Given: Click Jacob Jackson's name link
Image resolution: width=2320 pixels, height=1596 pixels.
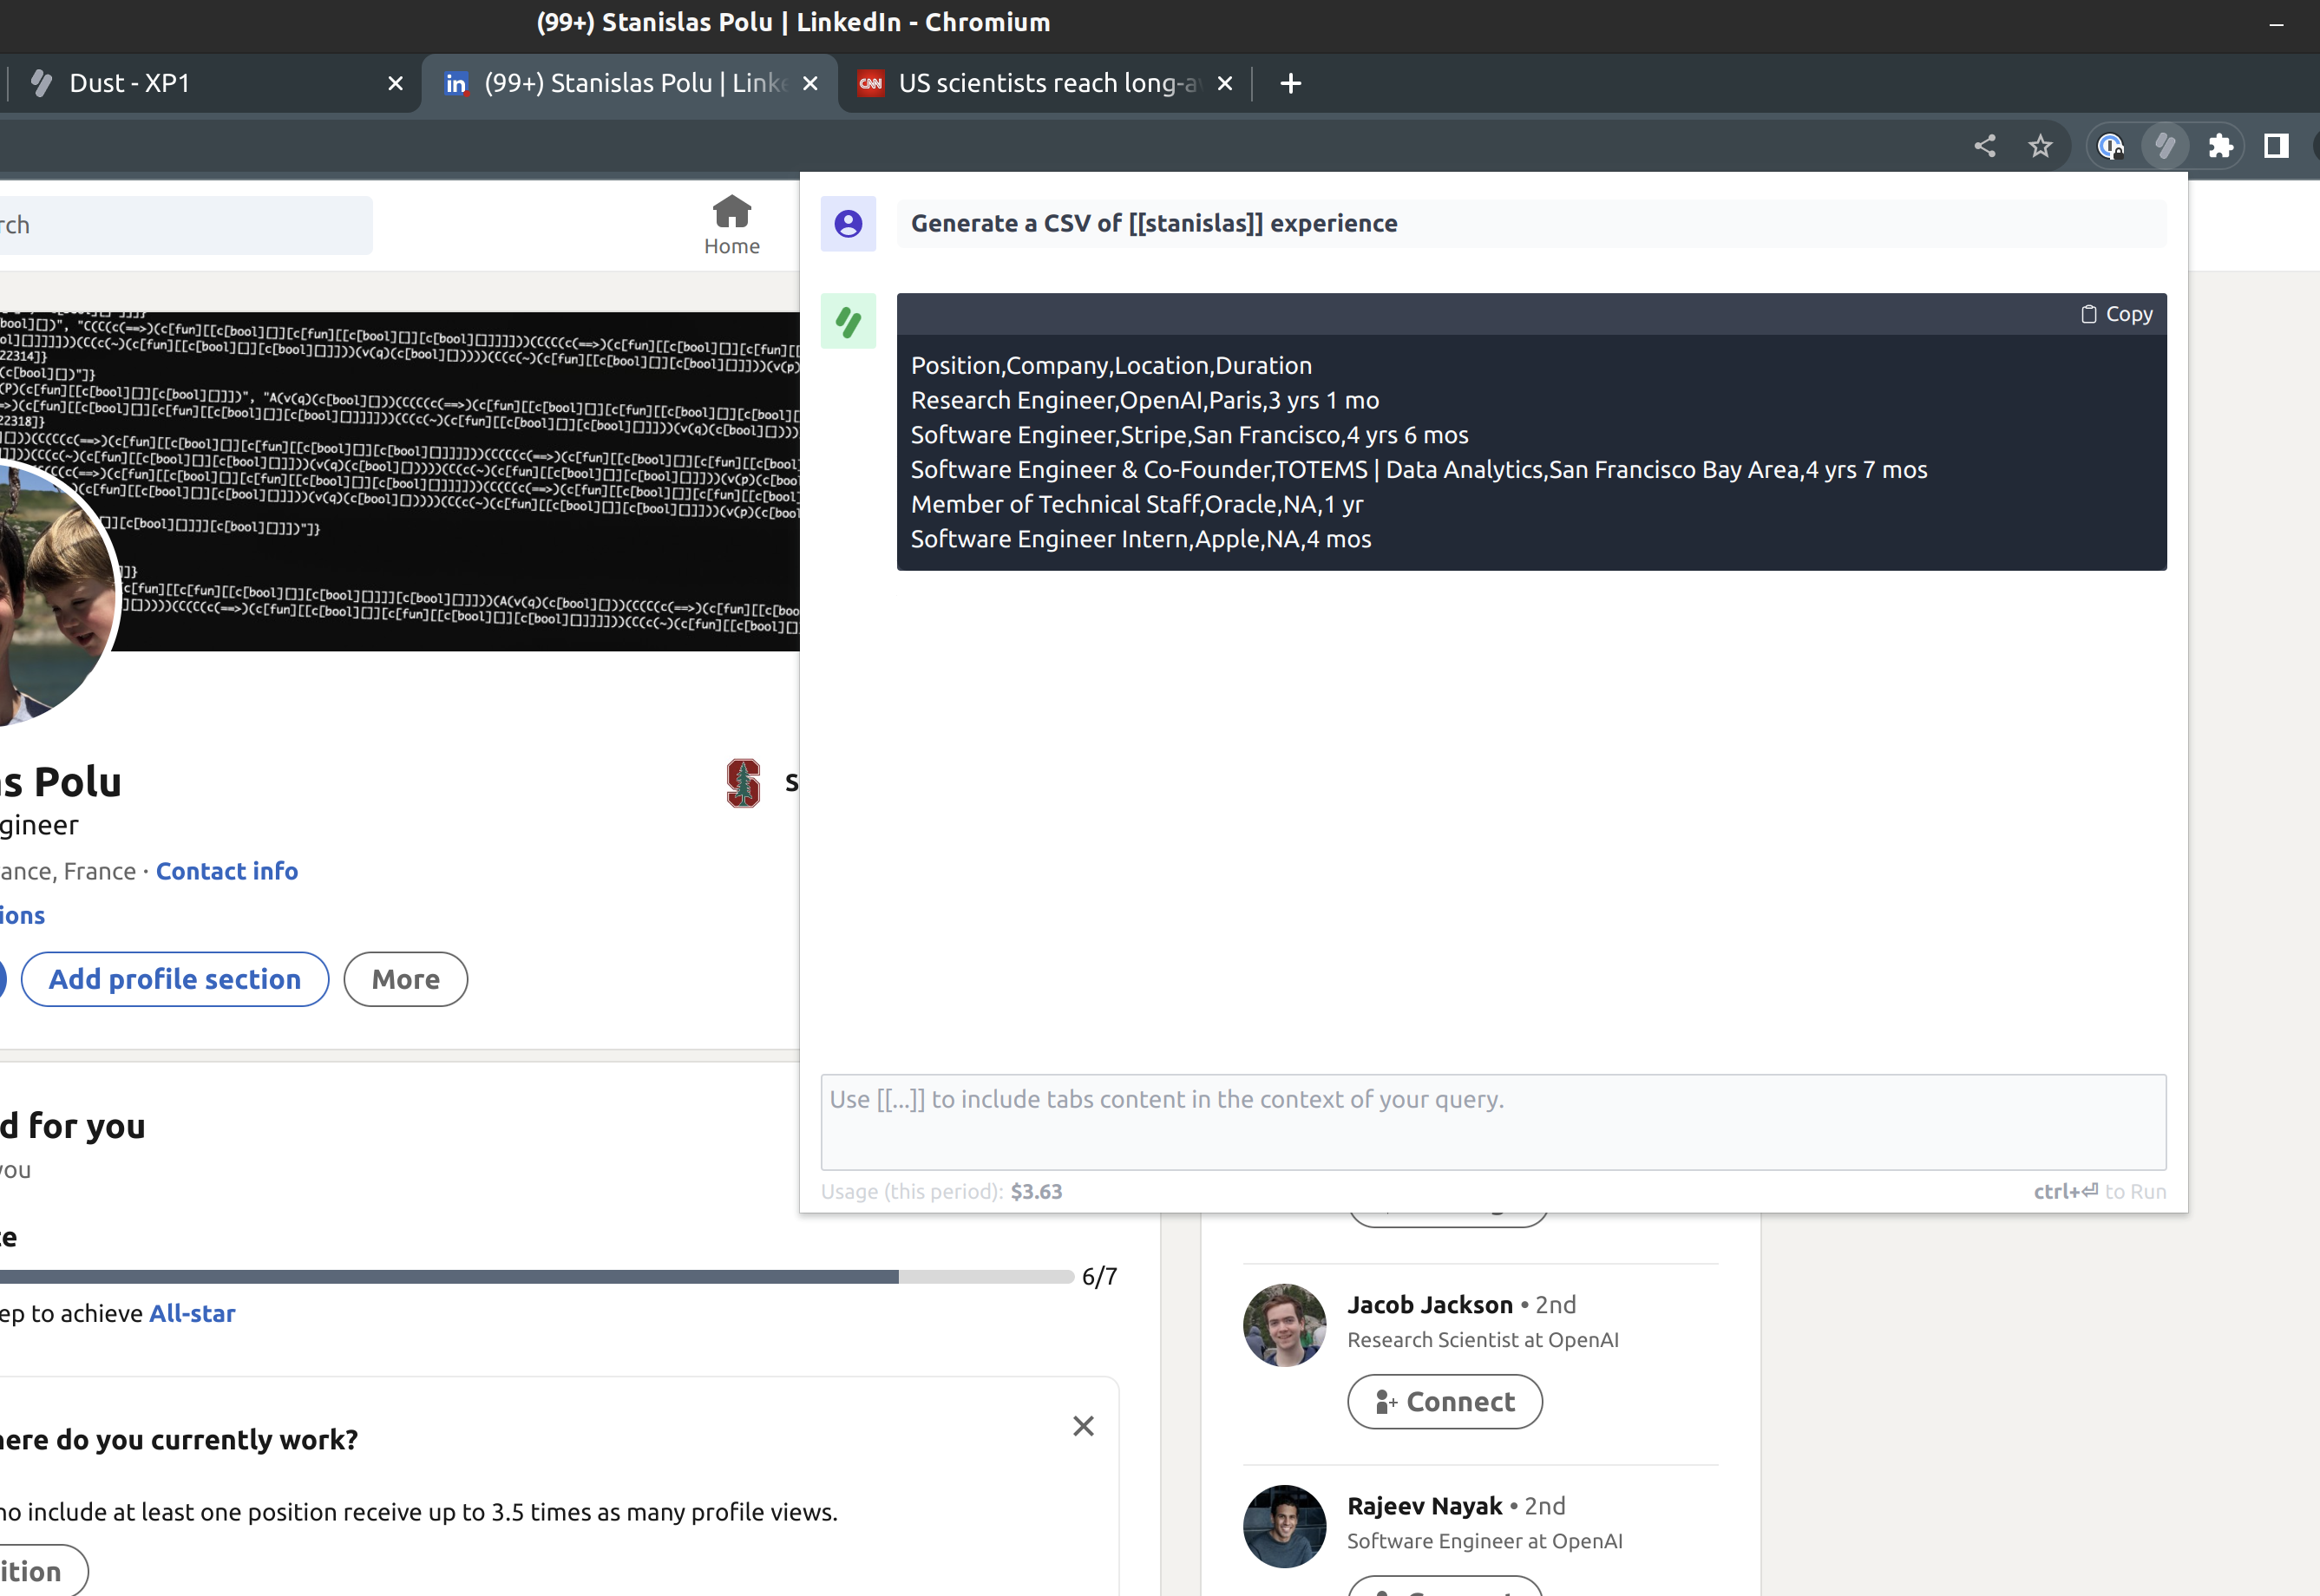Looking at the screenshot, I should pyautogui.click(x=1430, y=1305).
